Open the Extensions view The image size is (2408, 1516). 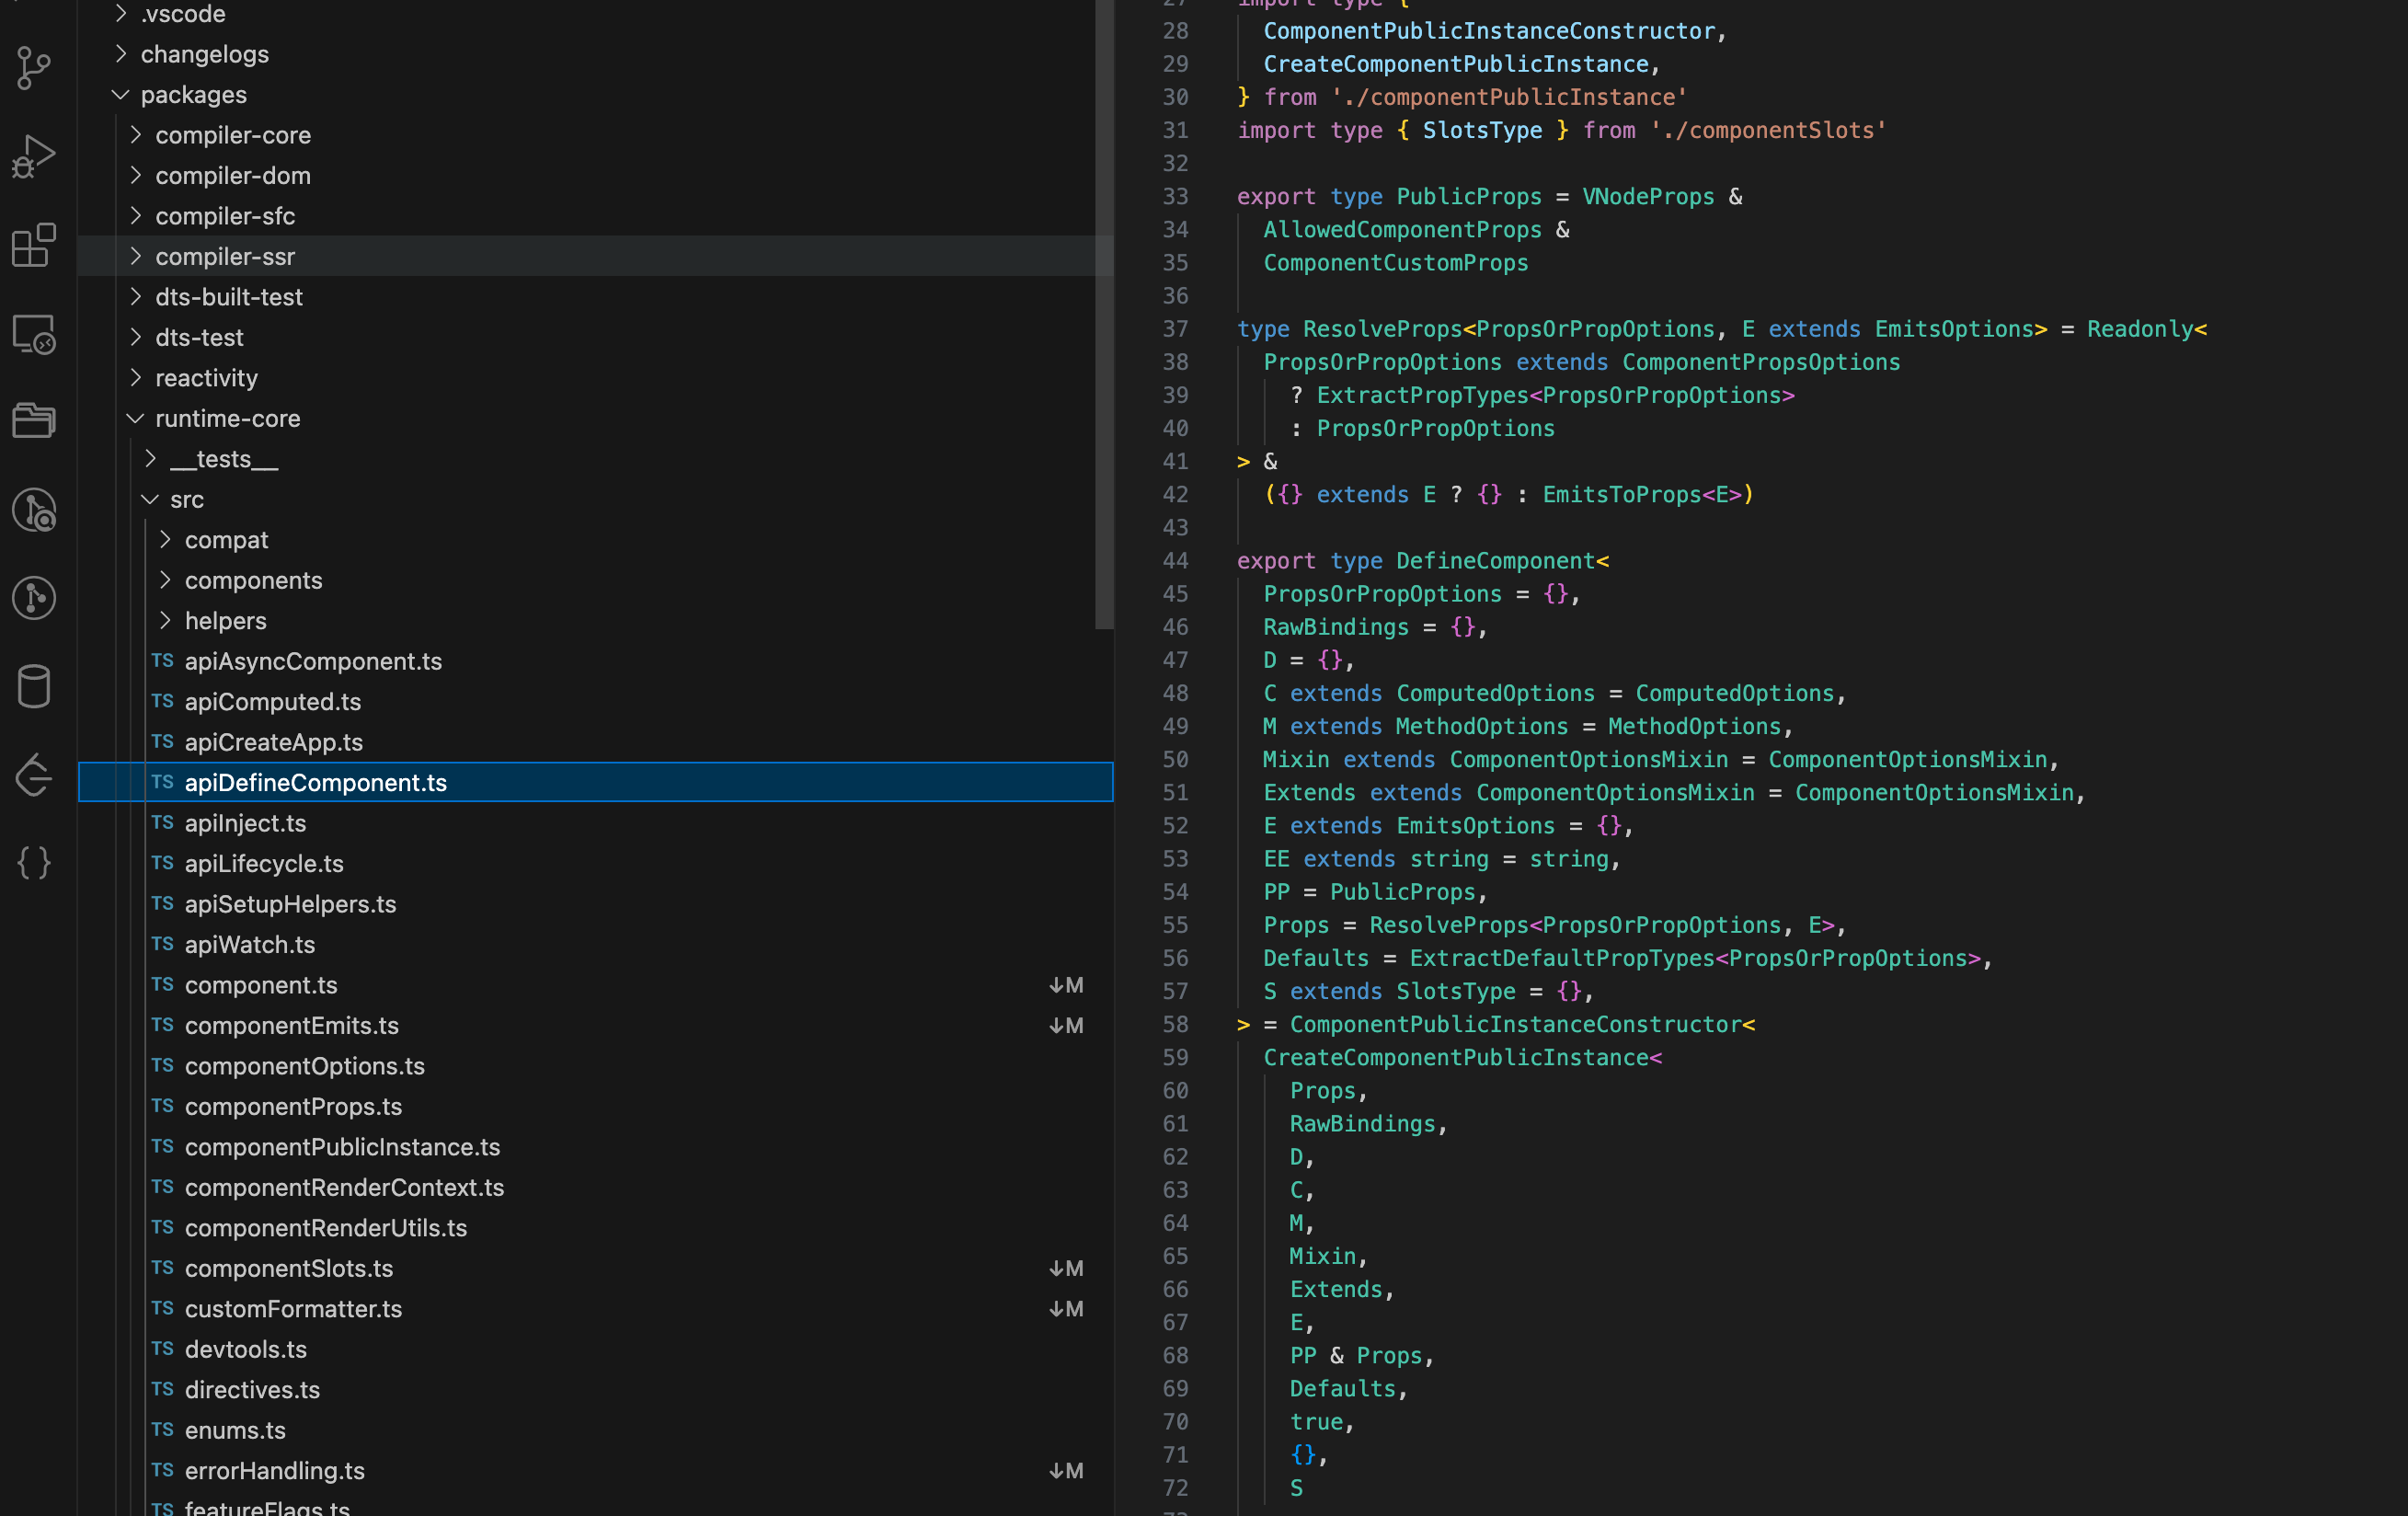pos(35,245)
